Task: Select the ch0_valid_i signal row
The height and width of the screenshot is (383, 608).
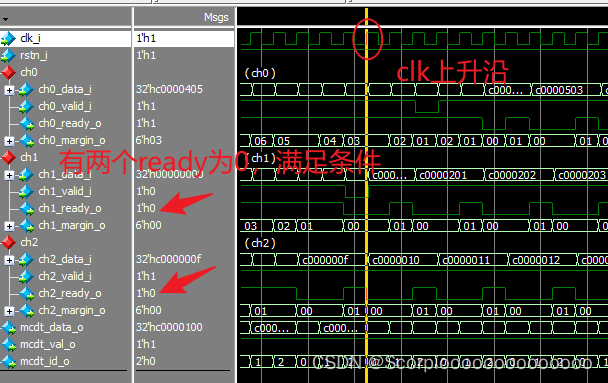Action: click(x=65, y=106)
